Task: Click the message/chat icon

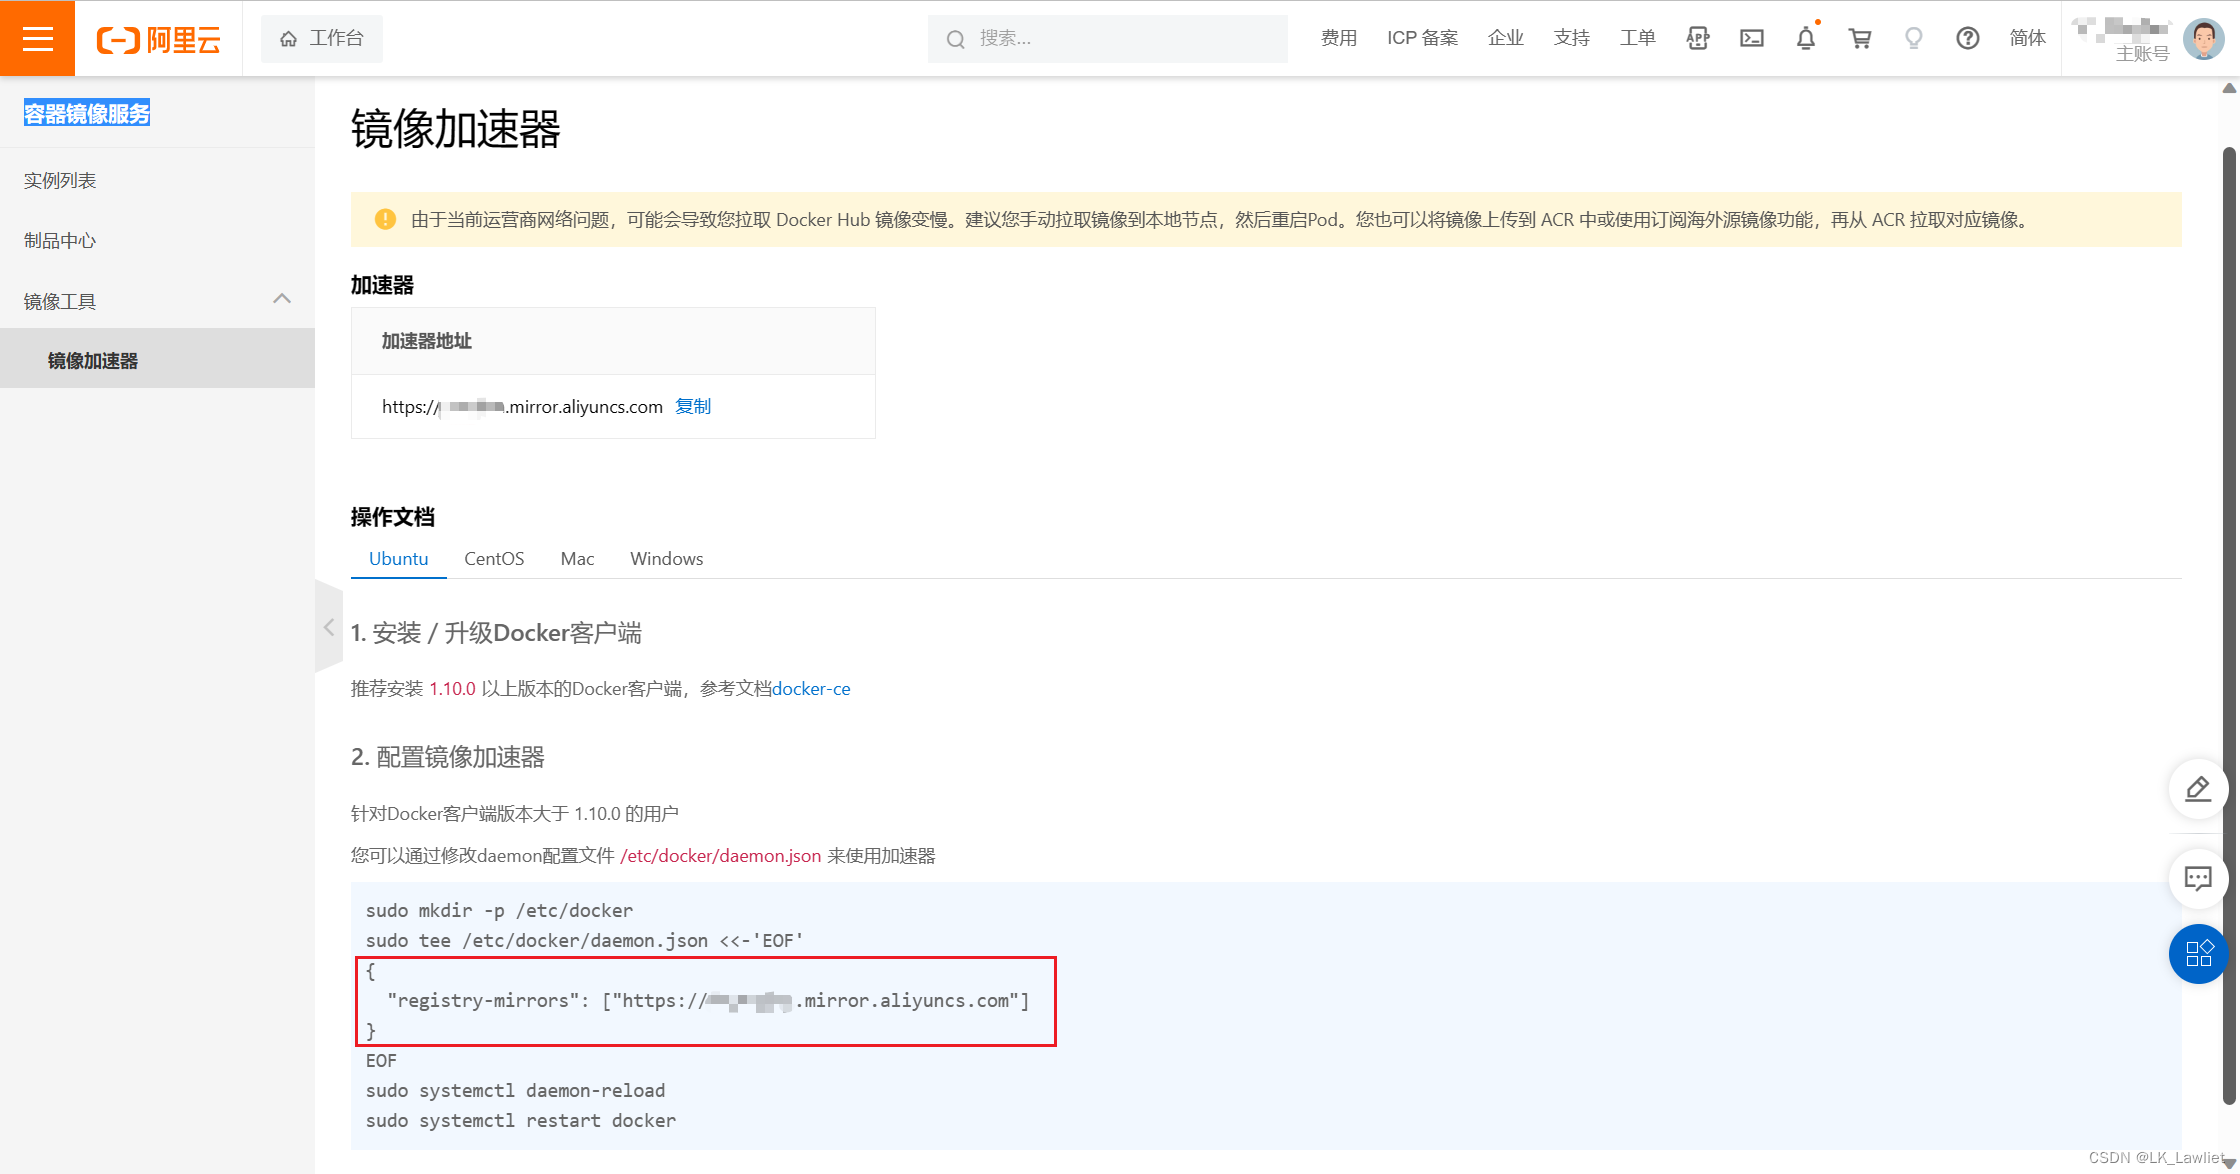Action: [2200, 878]
